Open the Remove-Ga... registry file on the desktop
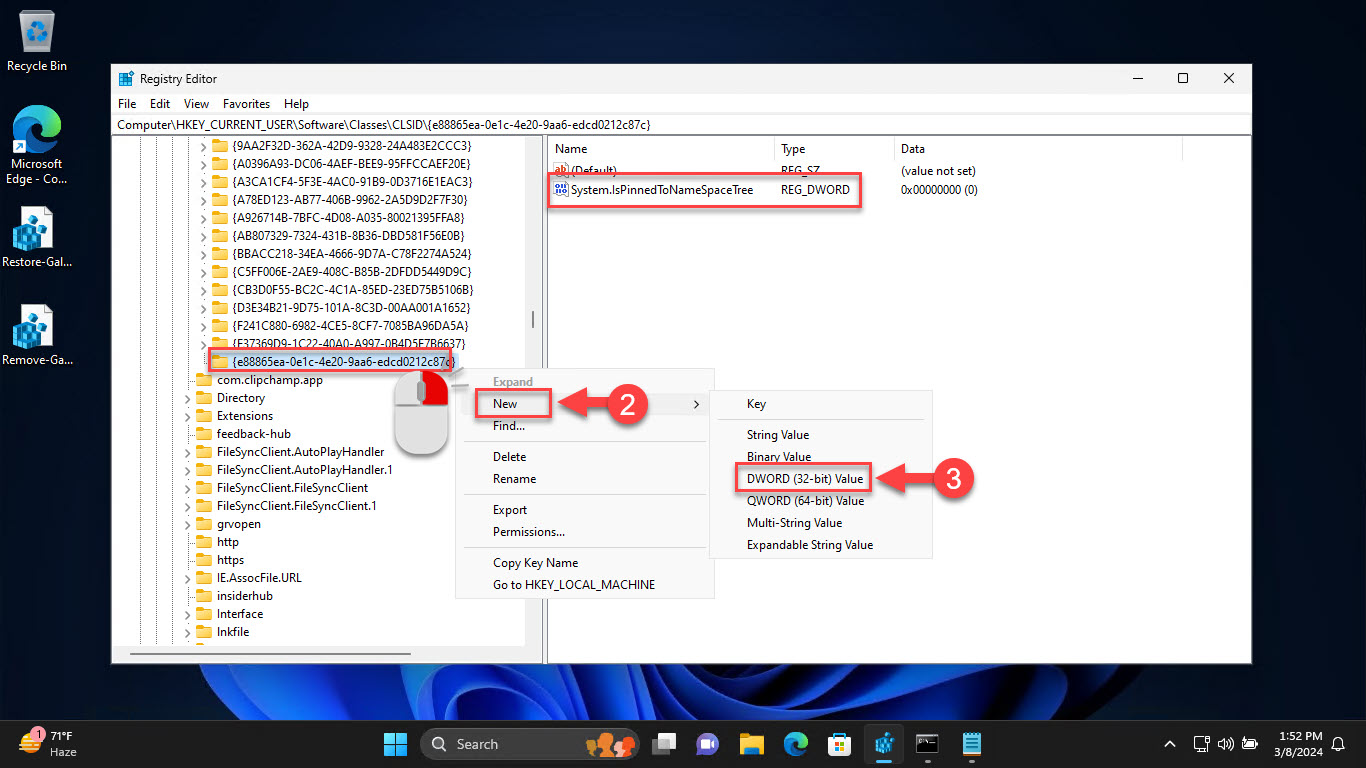This screenshot has width=1366, height=768. [37, 336]
